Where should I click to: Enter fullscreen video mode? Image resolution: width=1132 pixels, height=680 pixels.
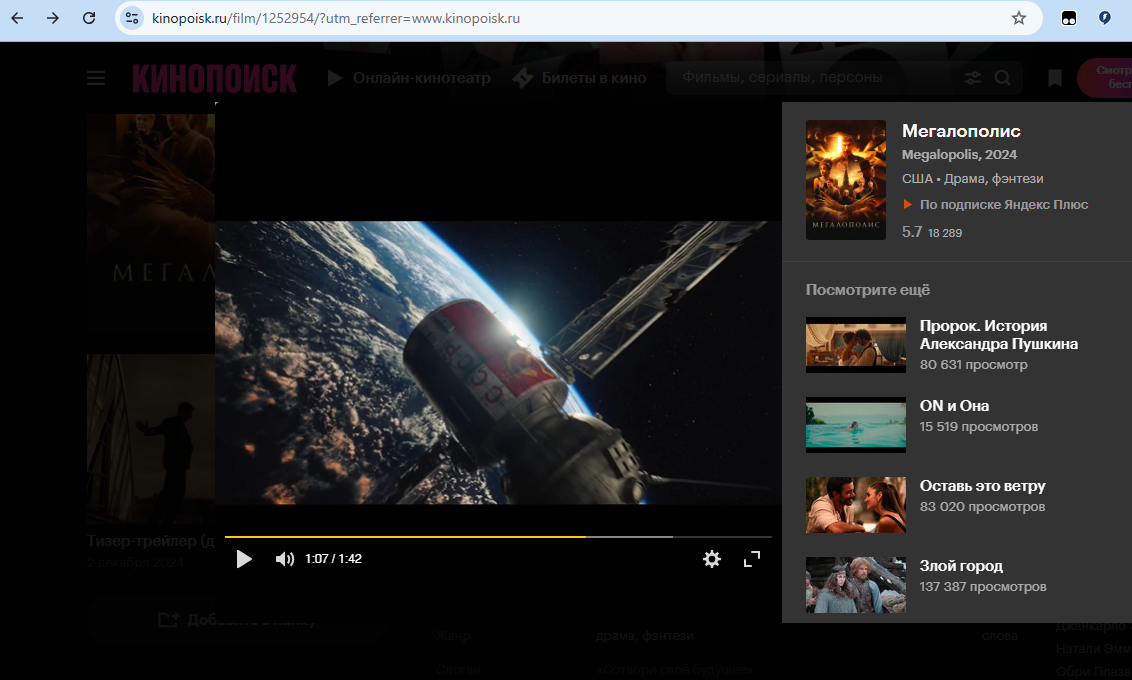(x=752, y=559)
